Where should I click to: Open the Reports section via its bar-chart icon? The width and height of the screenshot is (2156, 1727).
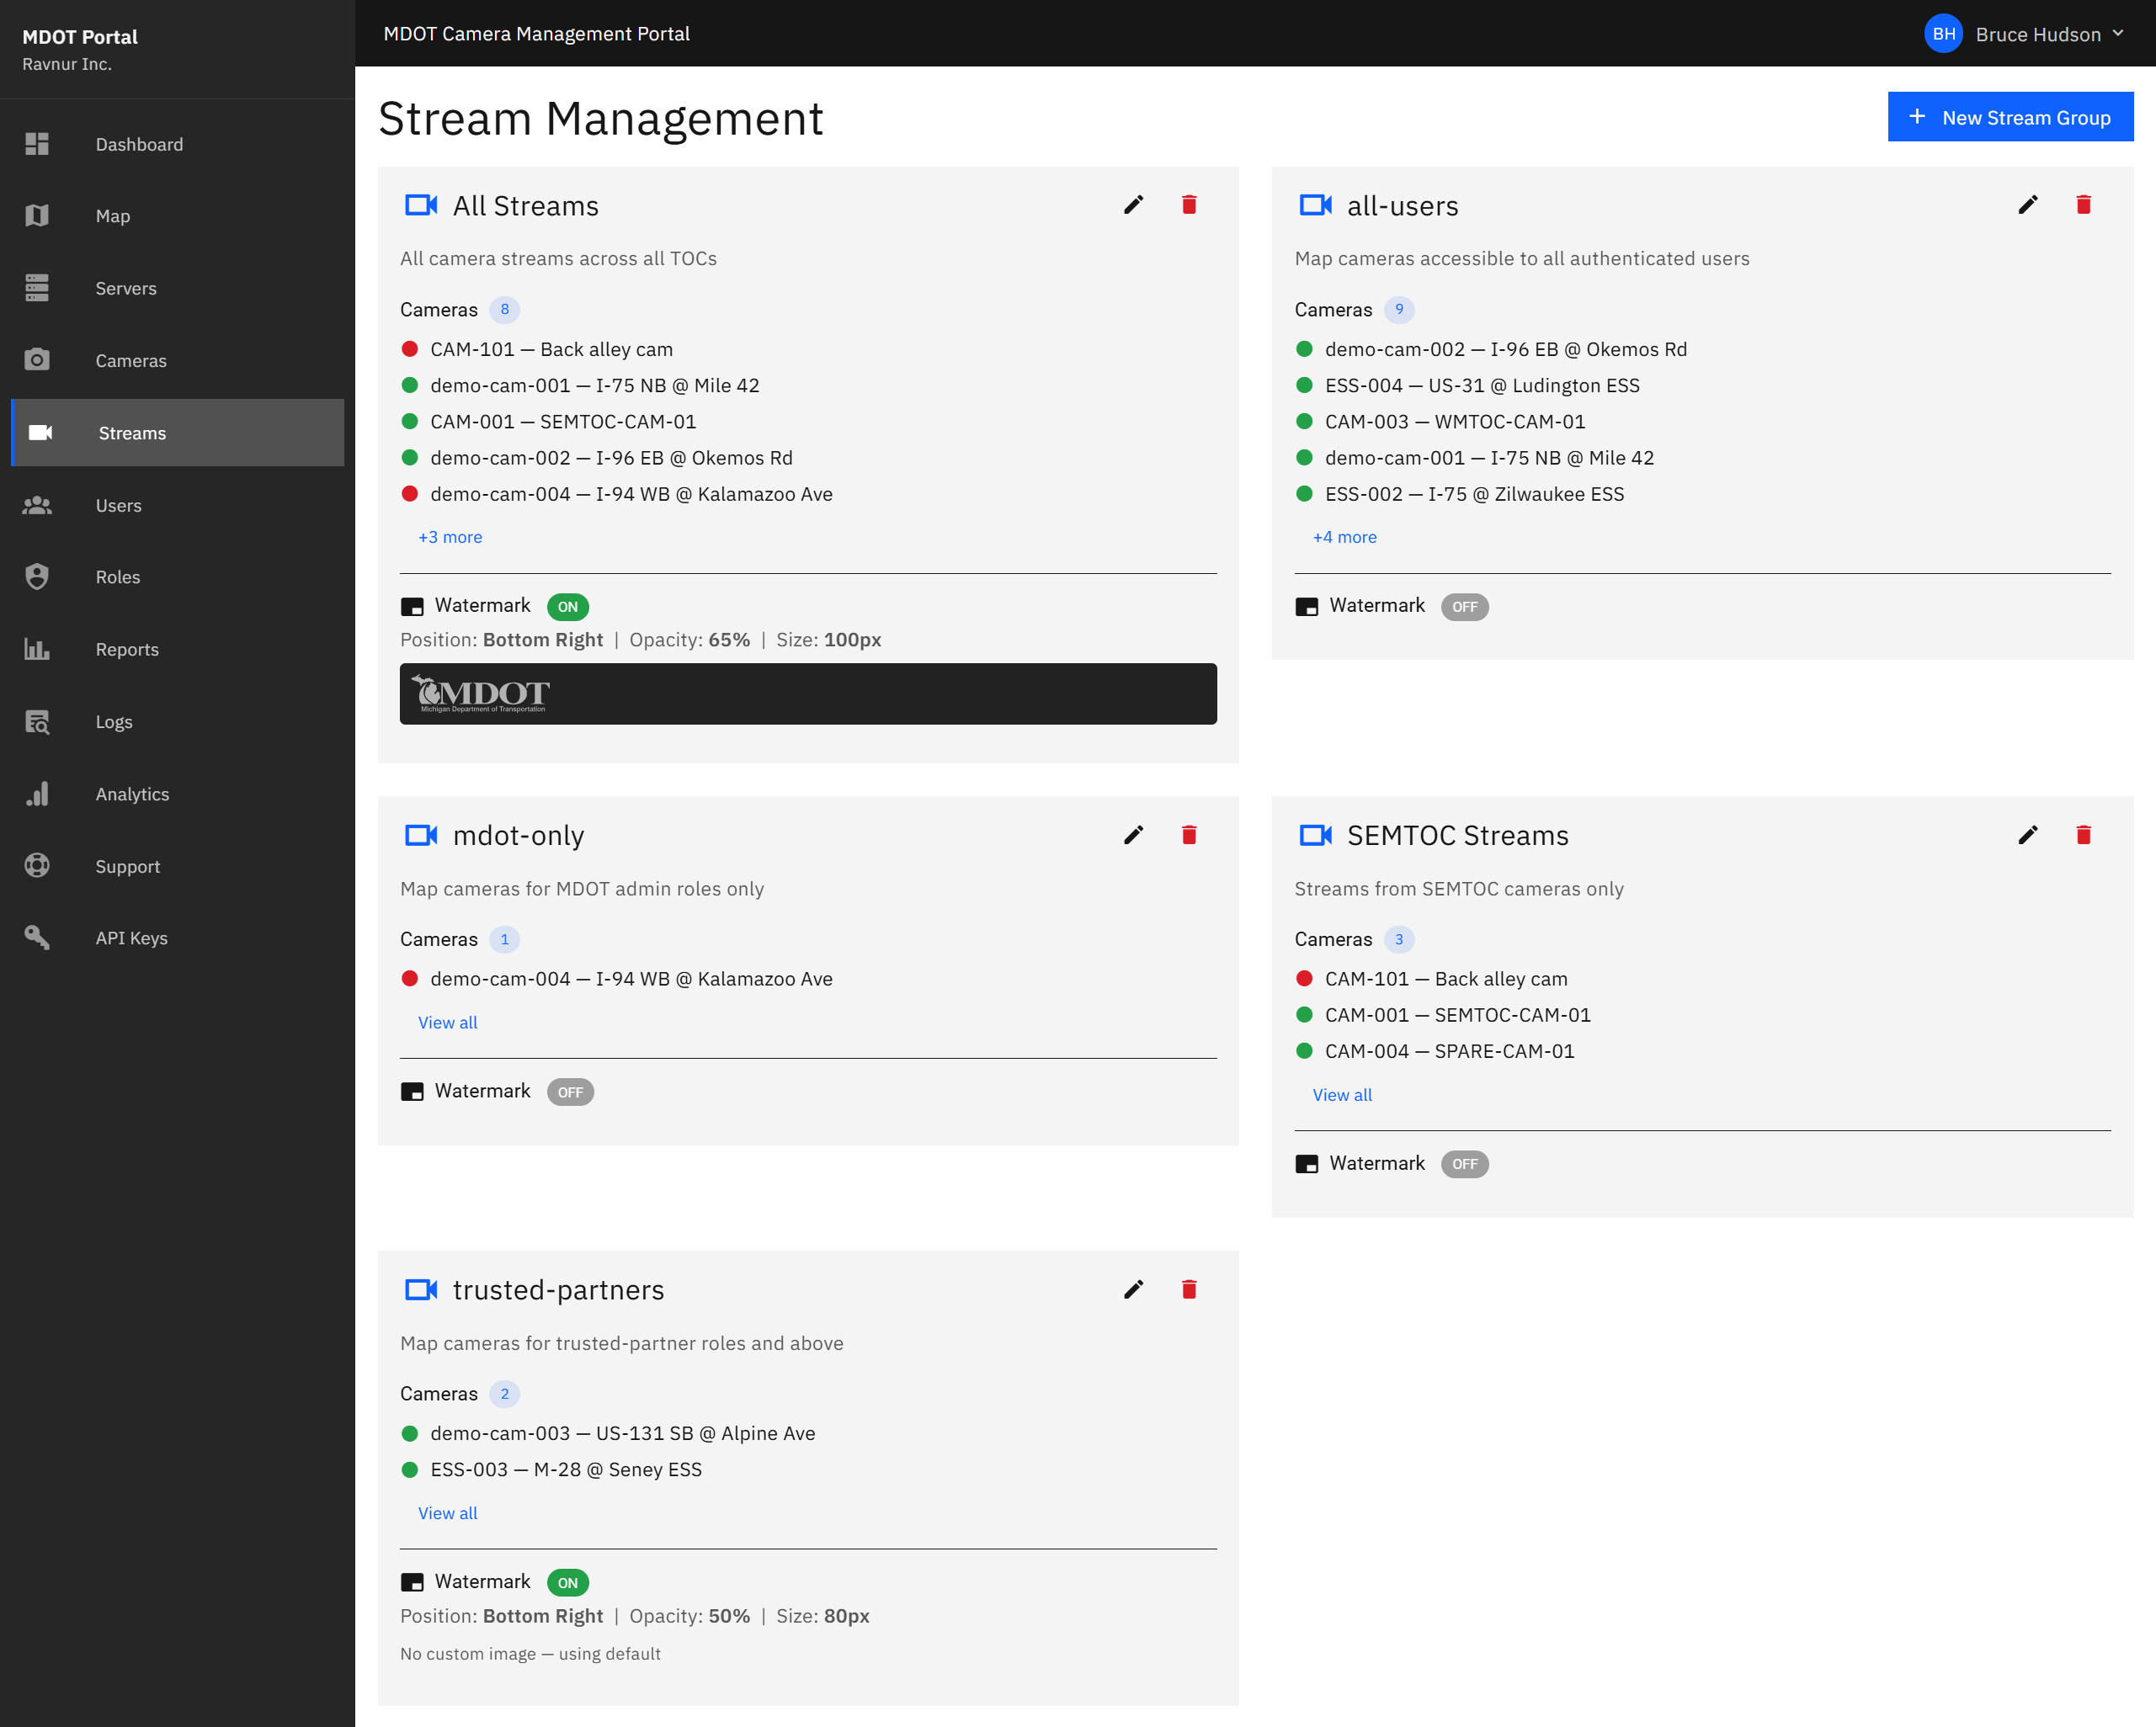[37, 649]
